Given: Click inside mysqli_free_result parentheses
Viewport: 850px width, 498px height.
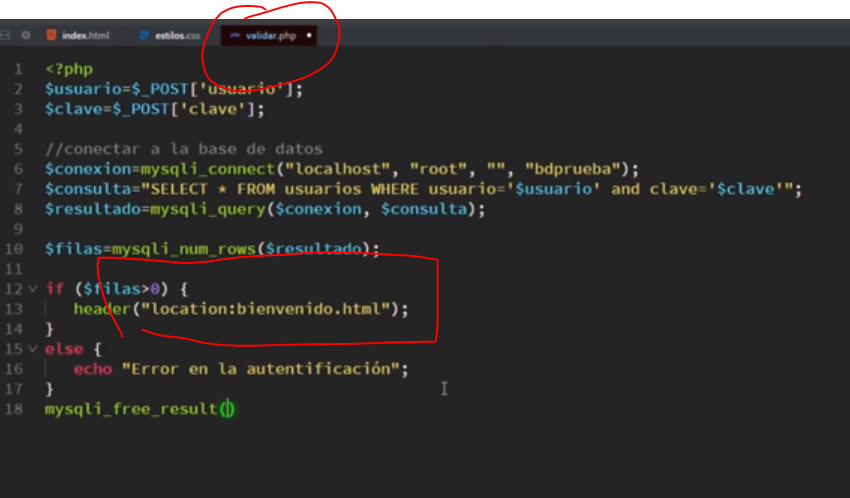Looking at the screenshot, I should (226, 409).
